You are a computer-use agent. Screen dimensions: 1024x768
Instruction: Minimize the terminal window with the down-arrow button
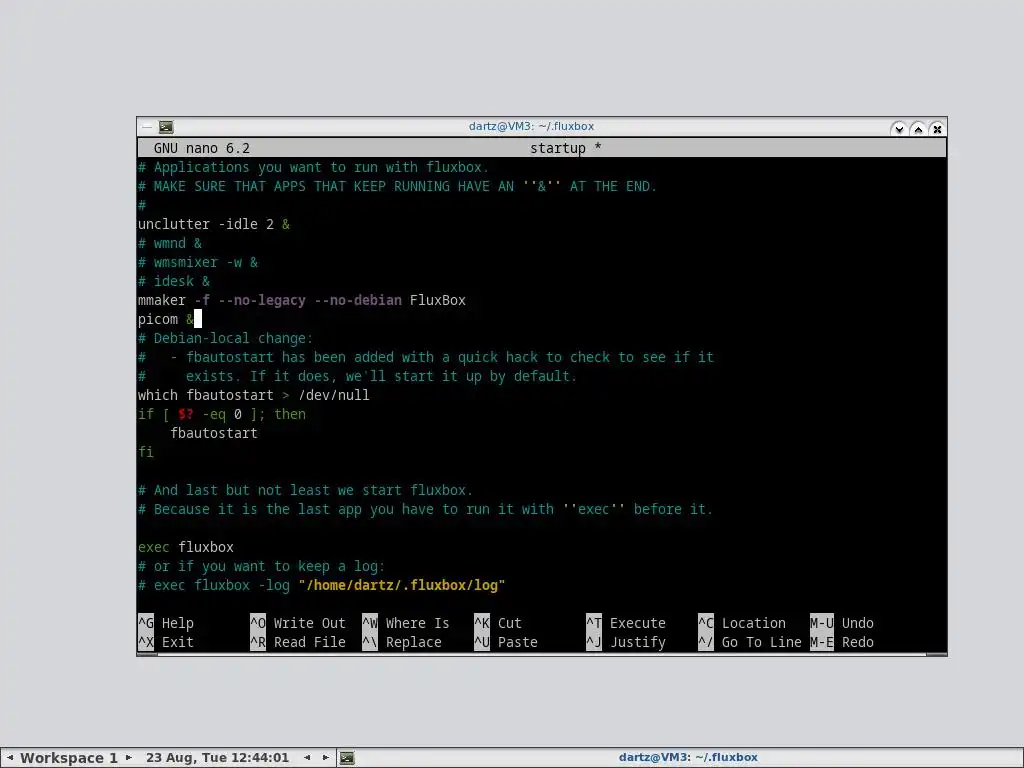(899, 129)
